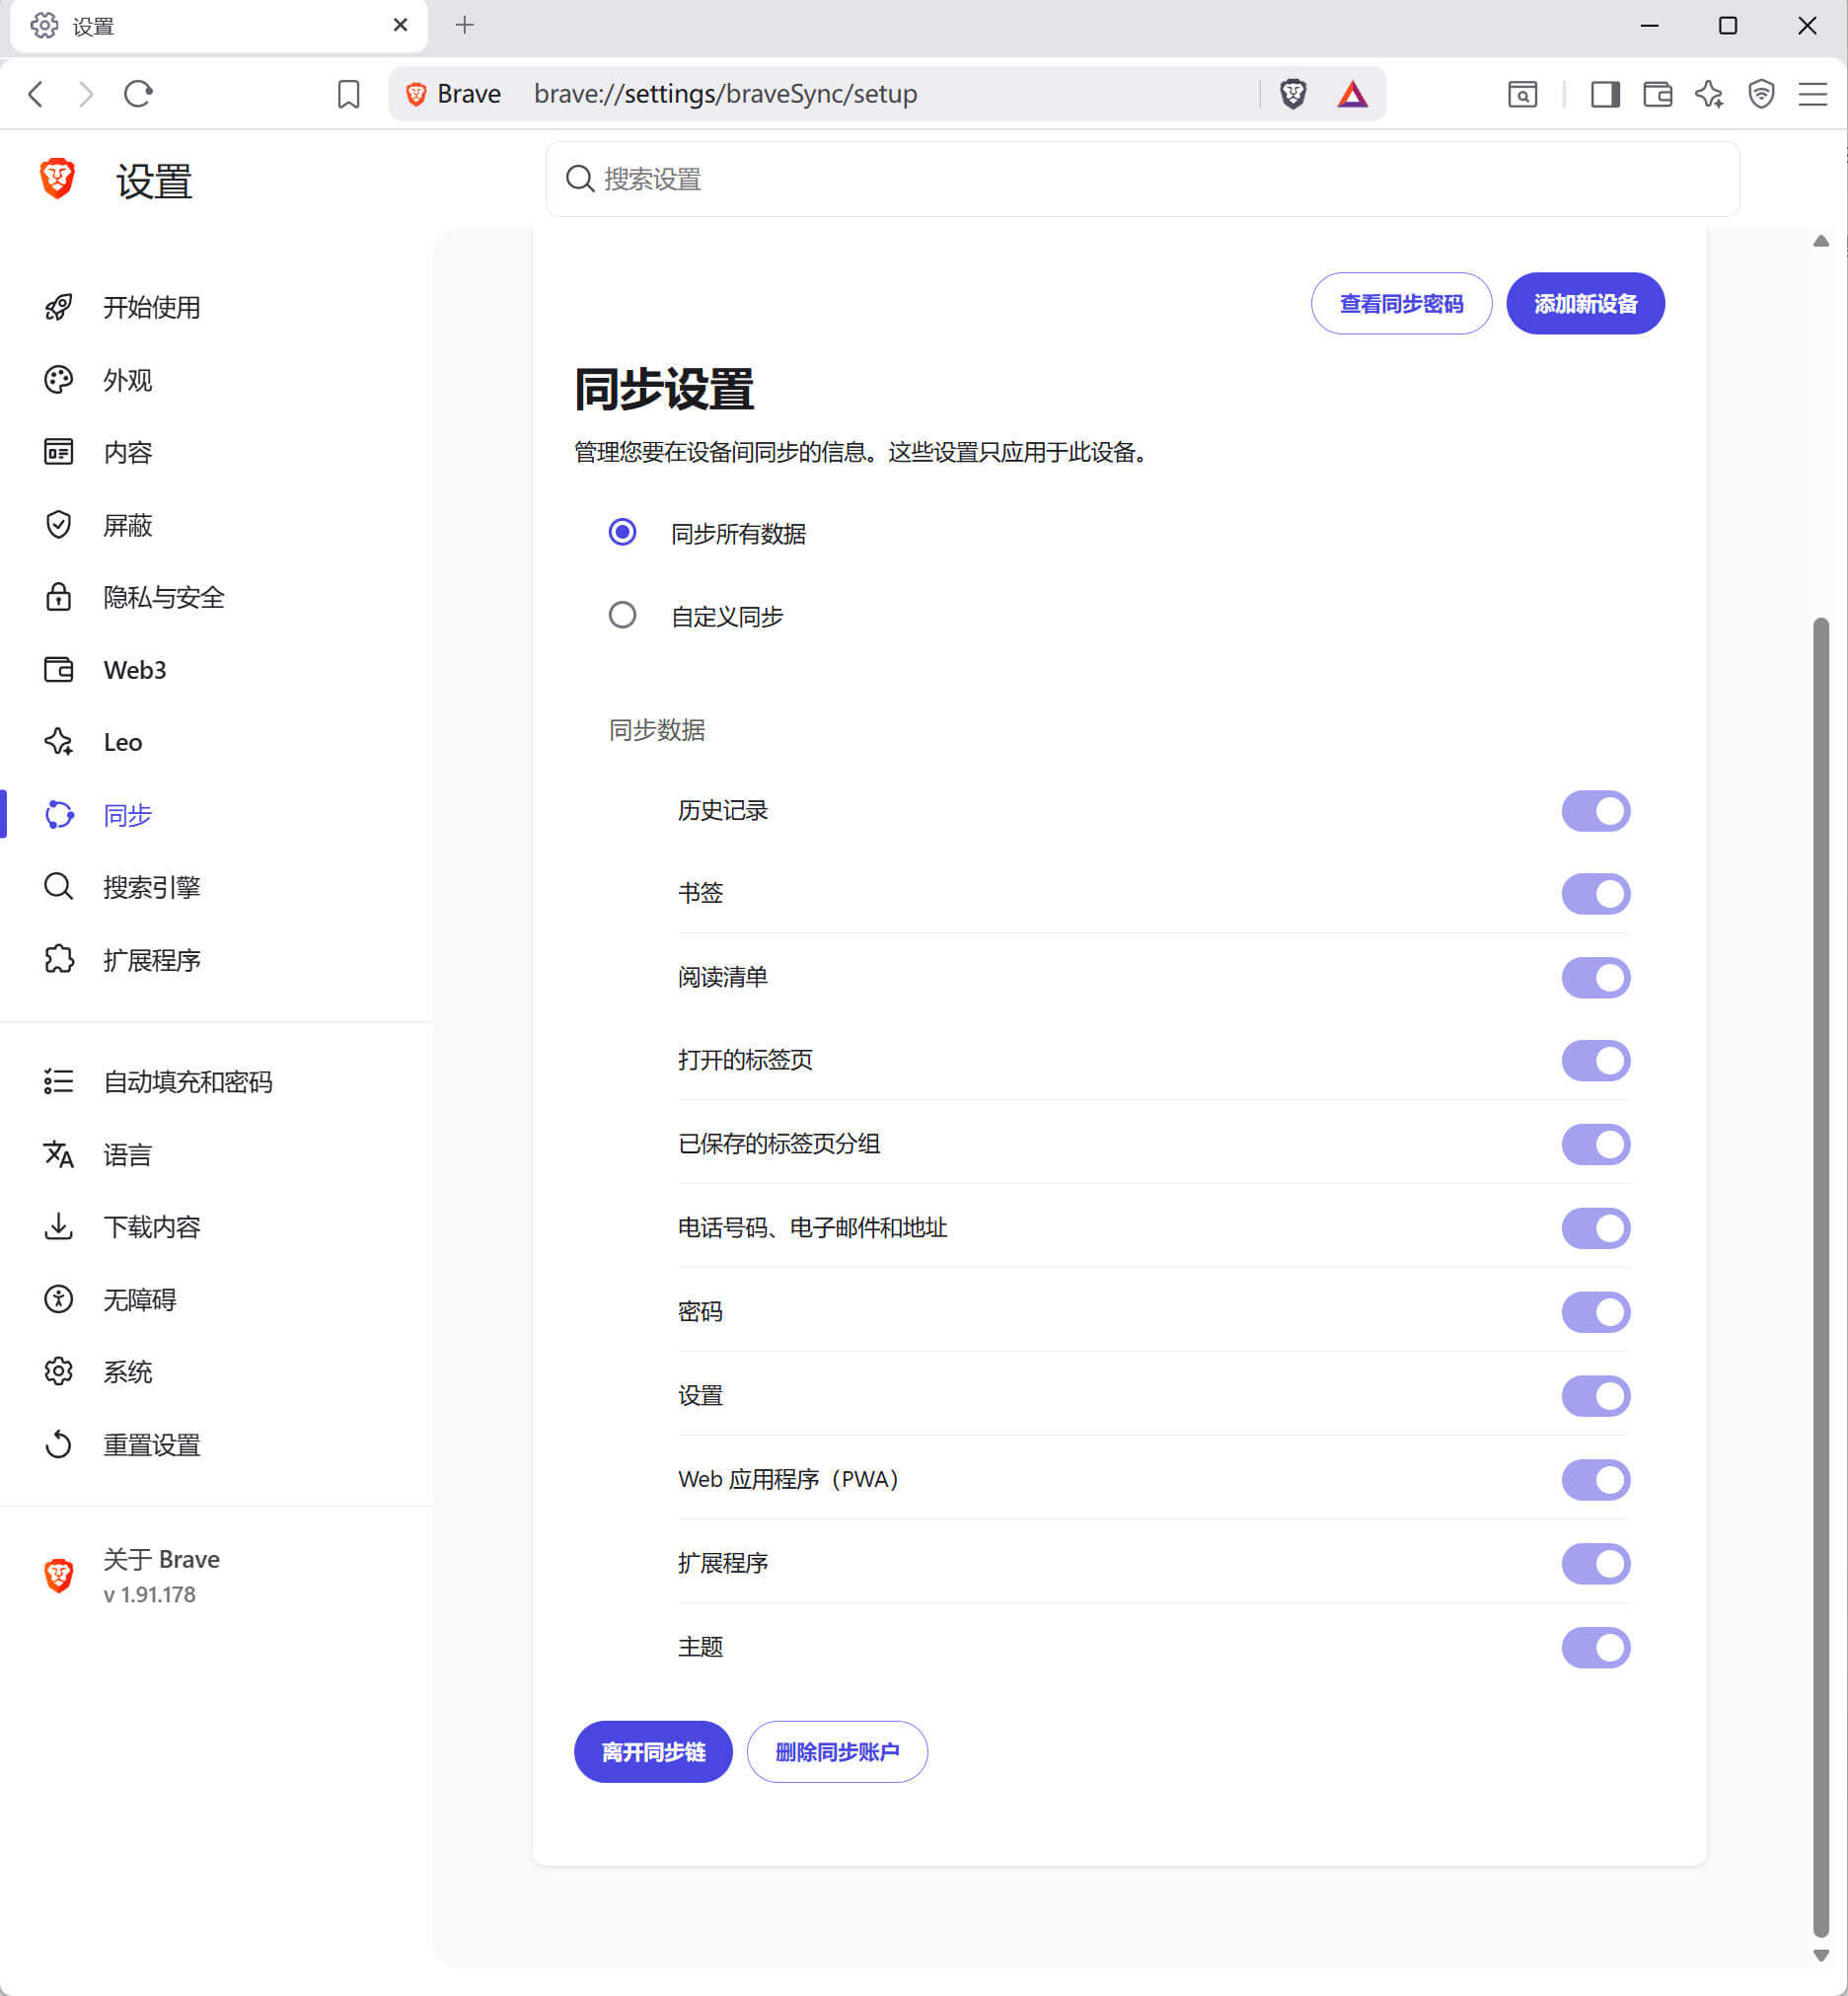Bookmark this page with bookmark icon
The height and width of the screenshot is (1996, 1848).
tap(348, 94)
